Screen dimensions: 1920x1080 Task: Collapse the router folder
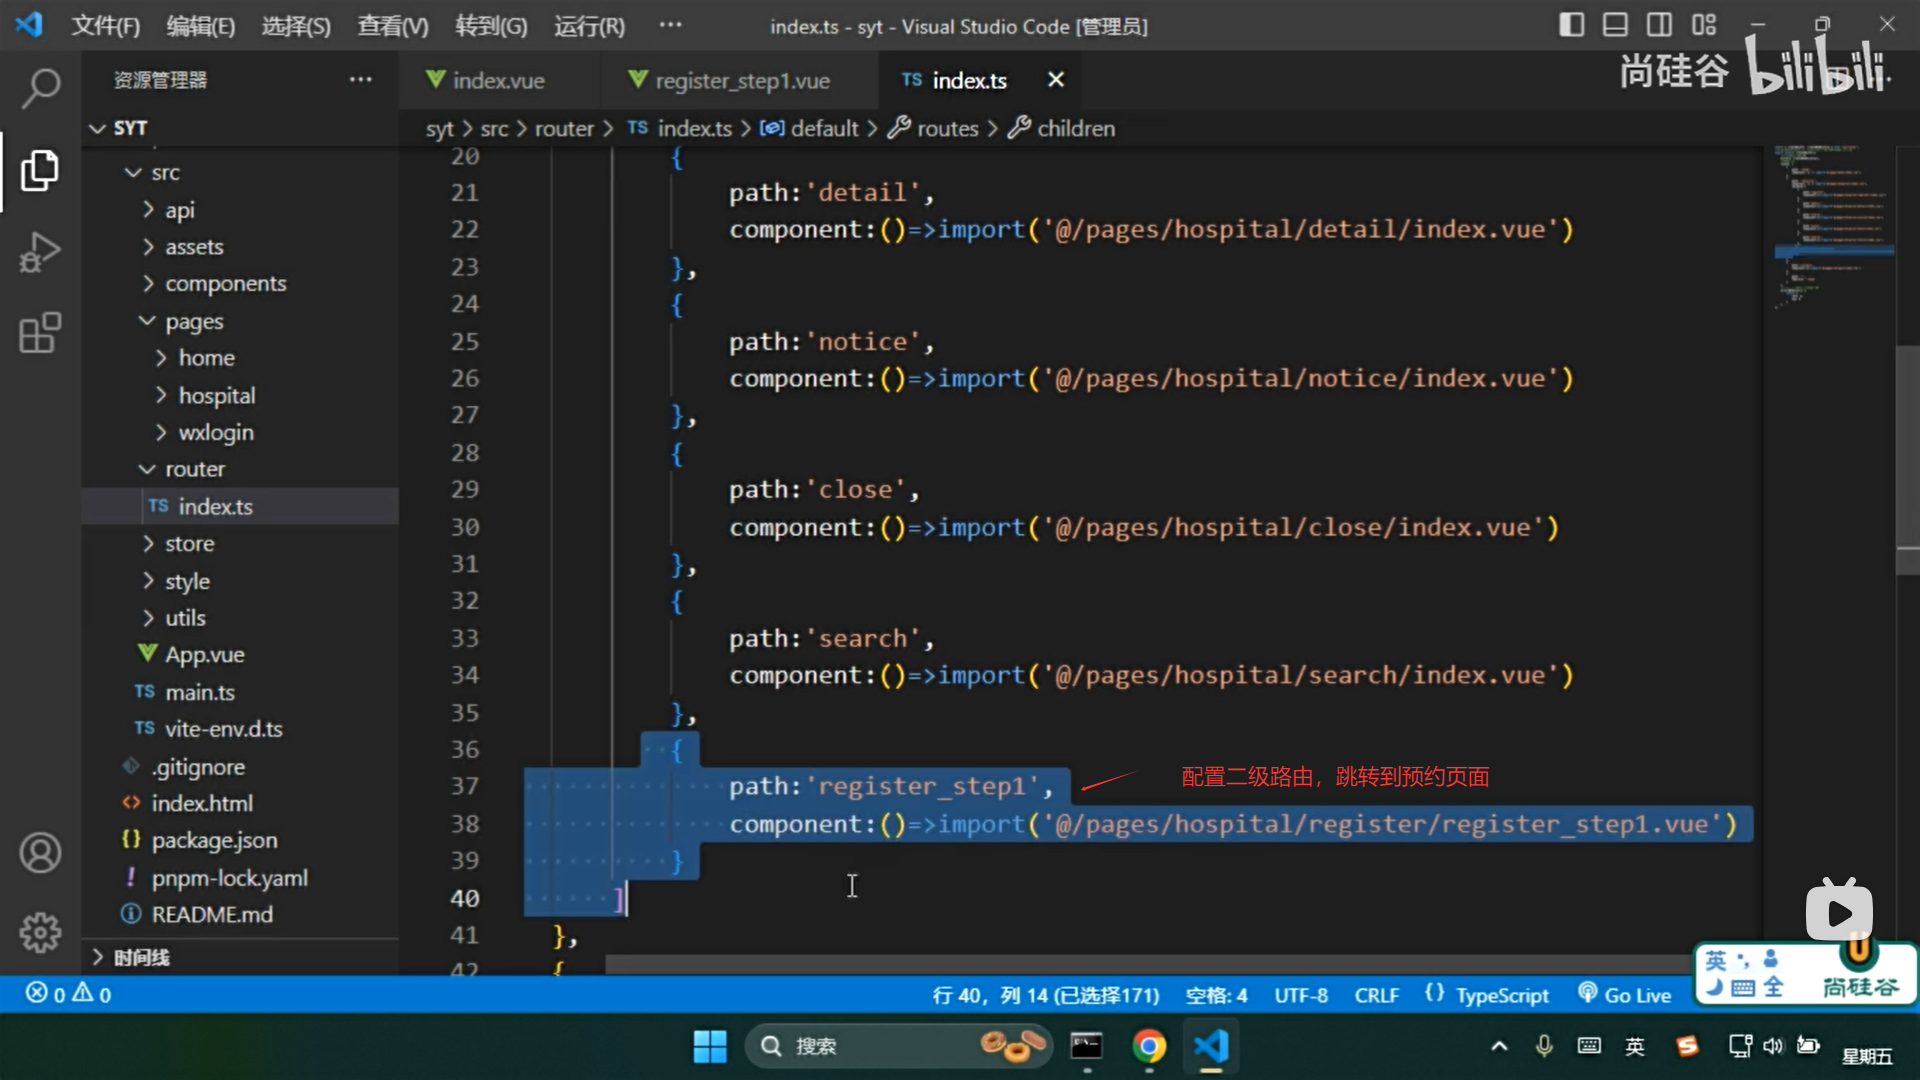tap(194, 469)
